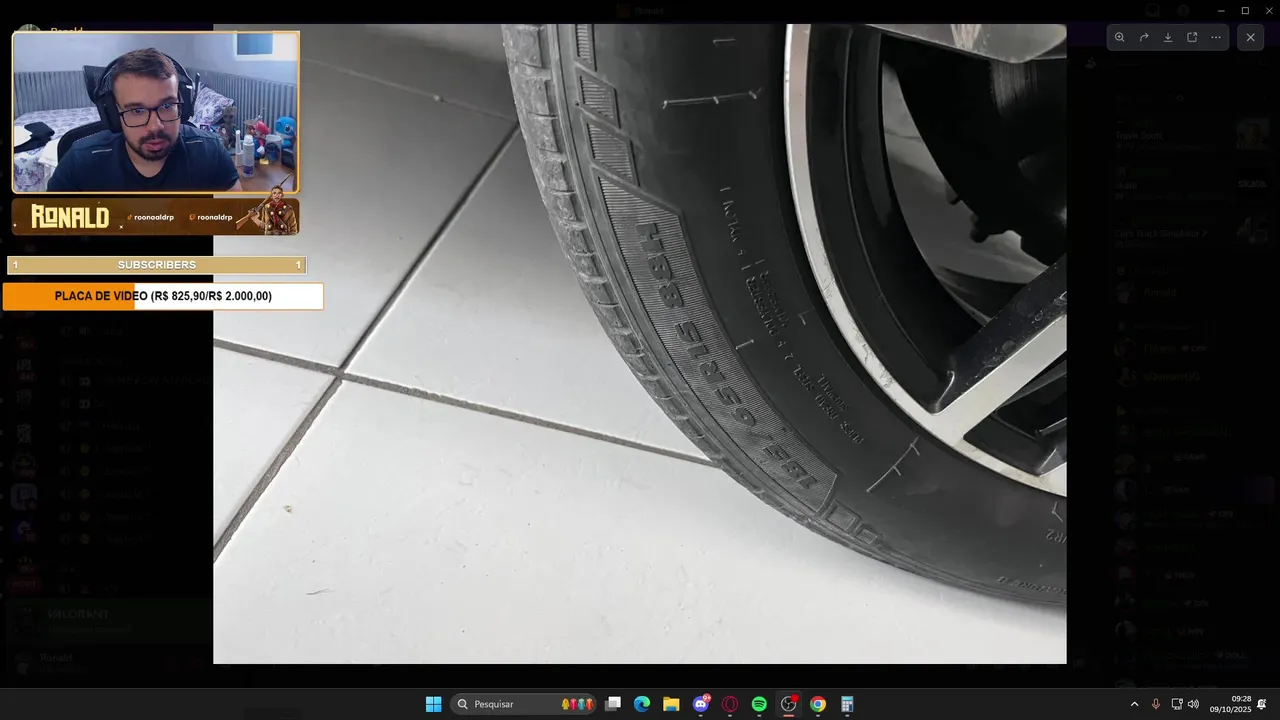1280x720 pixels.
Task: Close the image viewer
Action: pos(1250,37)
